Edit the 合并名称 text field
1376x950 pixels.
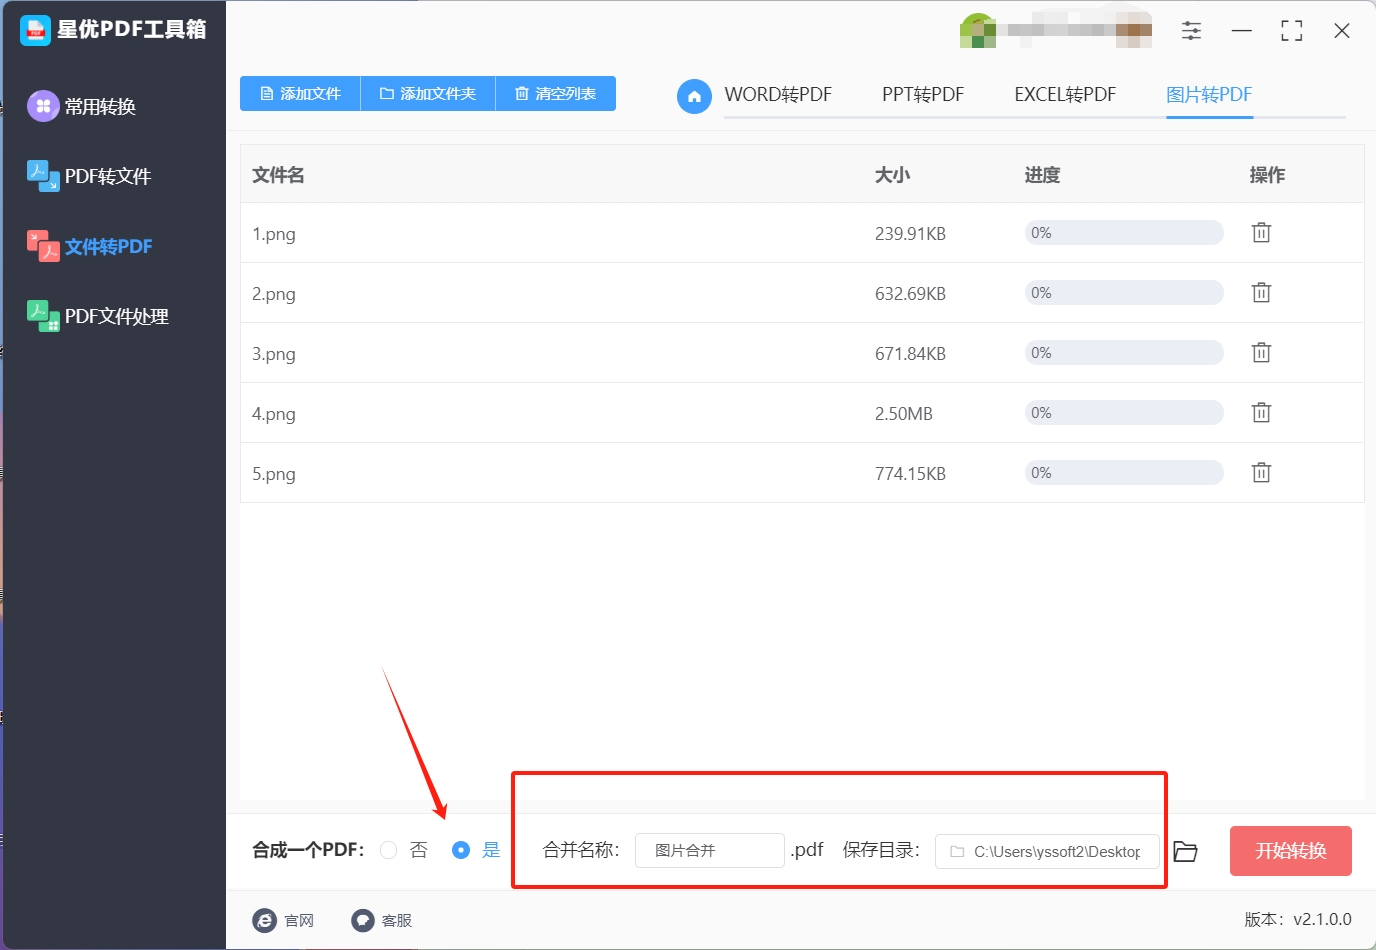click(x=710, y=851)
